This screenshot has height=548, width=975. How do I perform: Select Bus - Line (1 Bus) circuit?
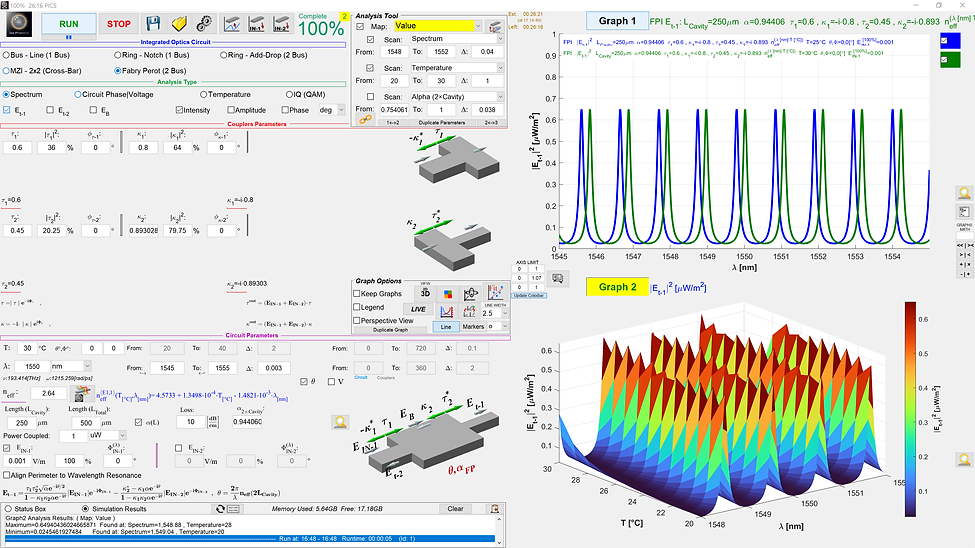coord(6,55)
